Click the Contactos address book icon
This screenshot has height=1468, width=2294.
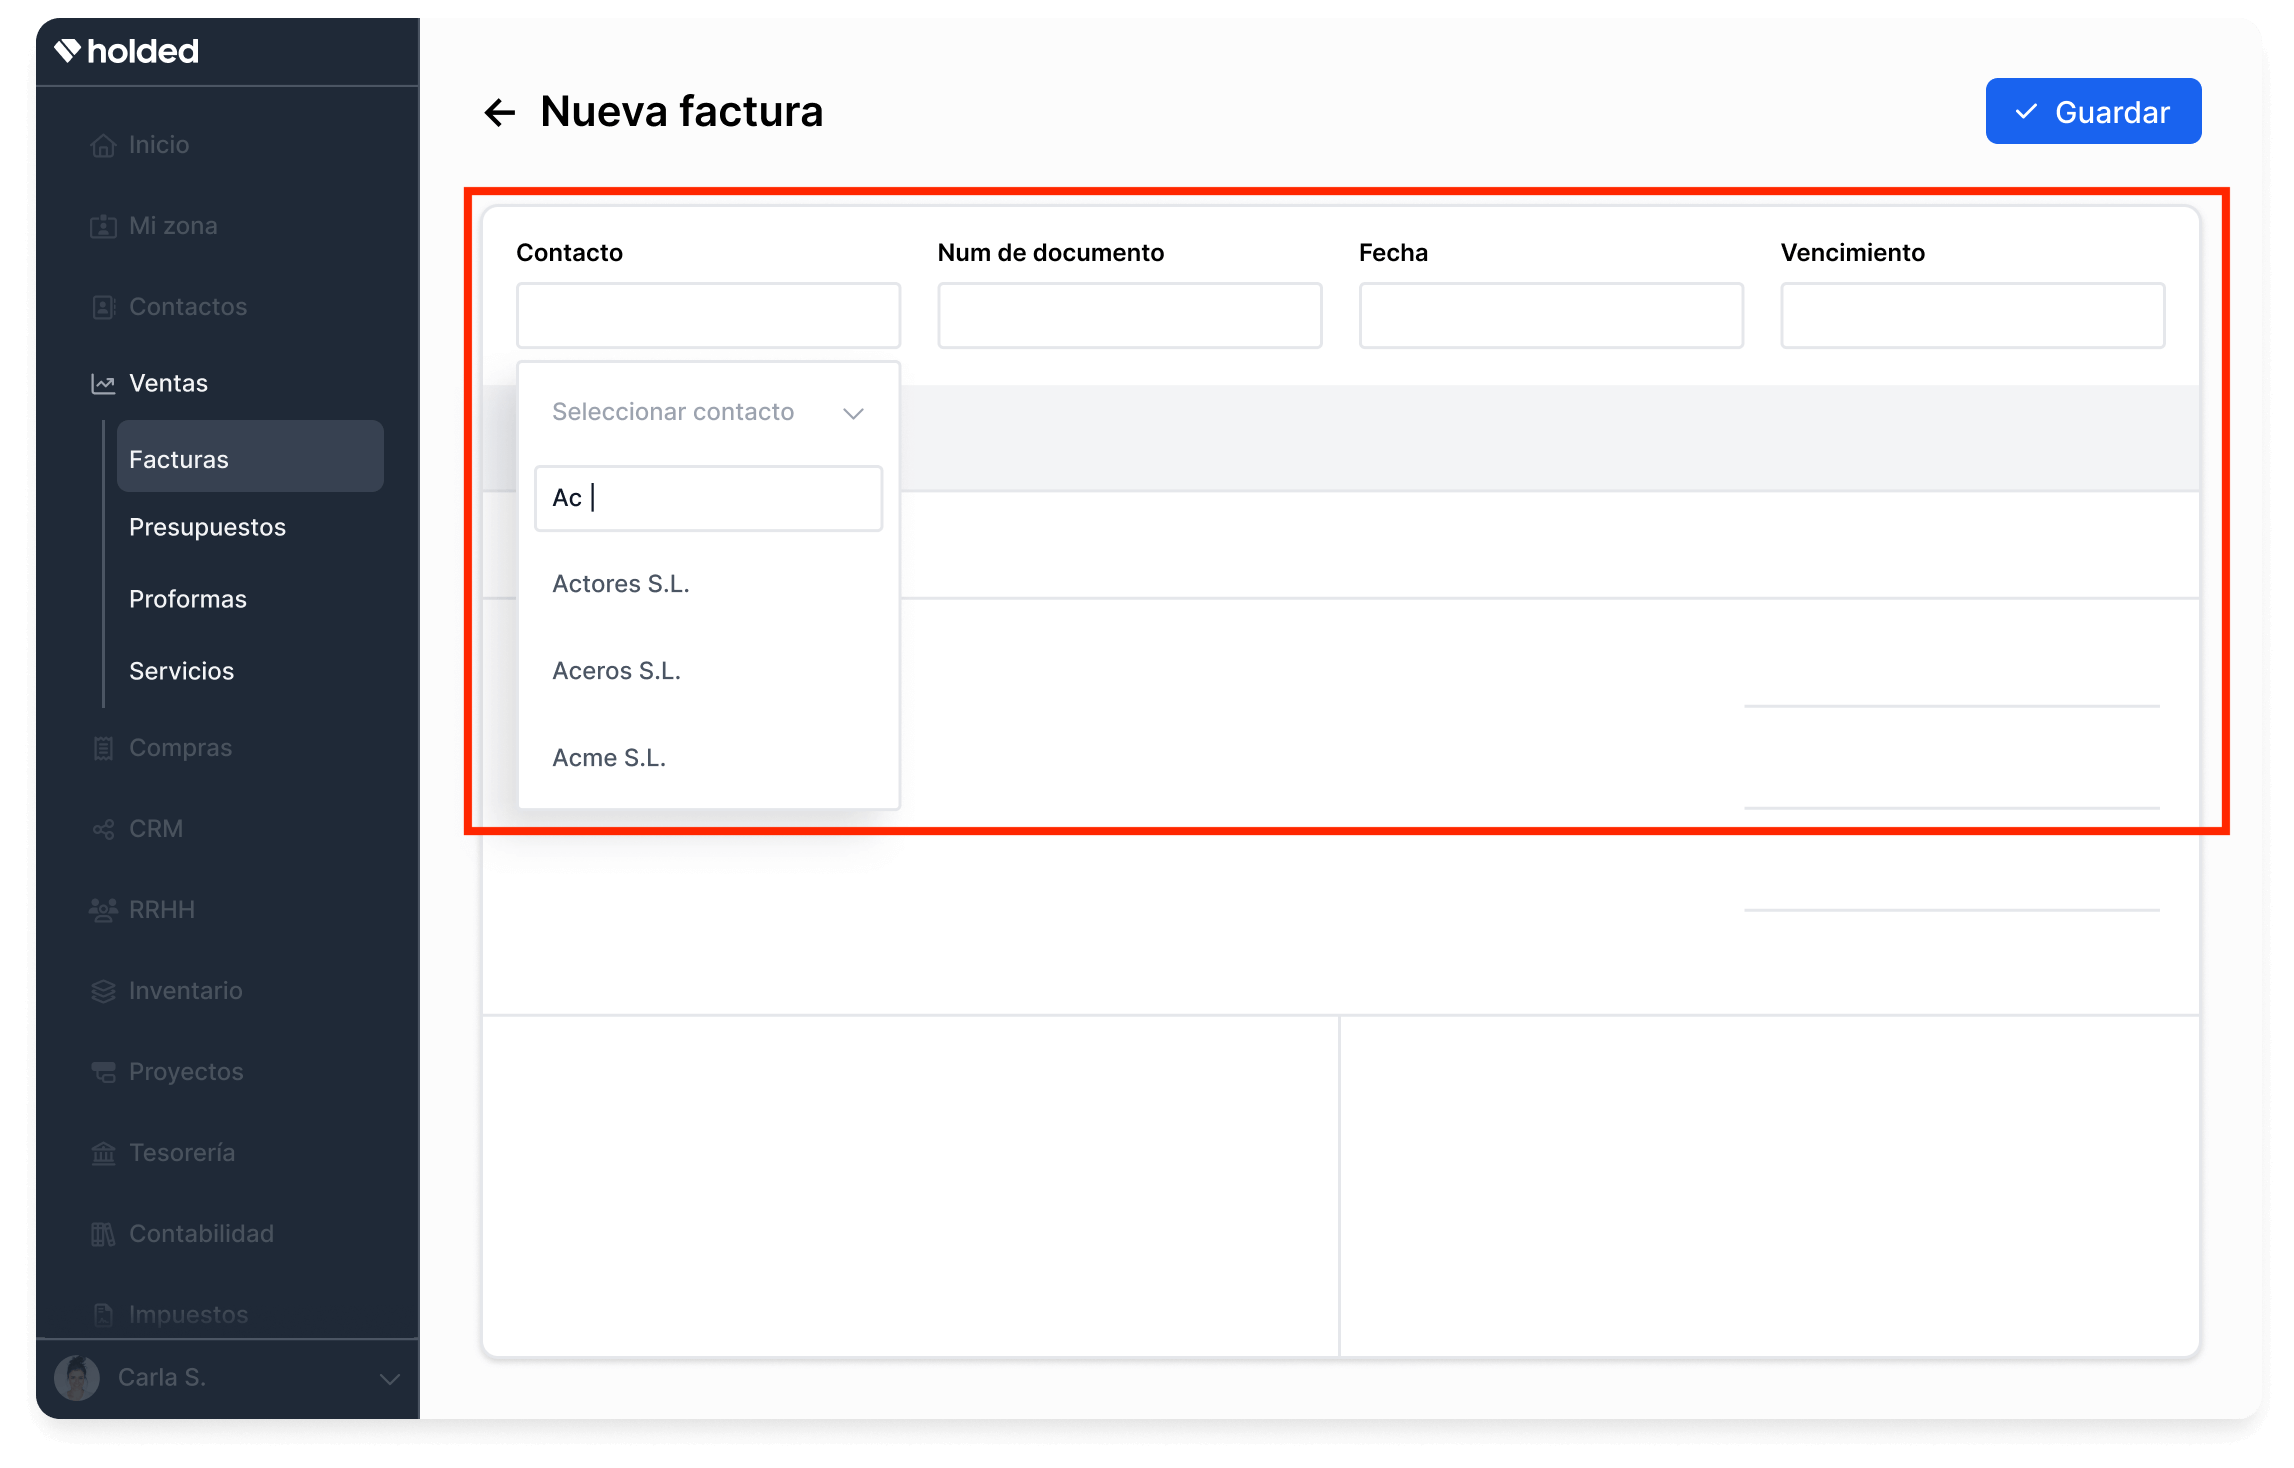103,307
